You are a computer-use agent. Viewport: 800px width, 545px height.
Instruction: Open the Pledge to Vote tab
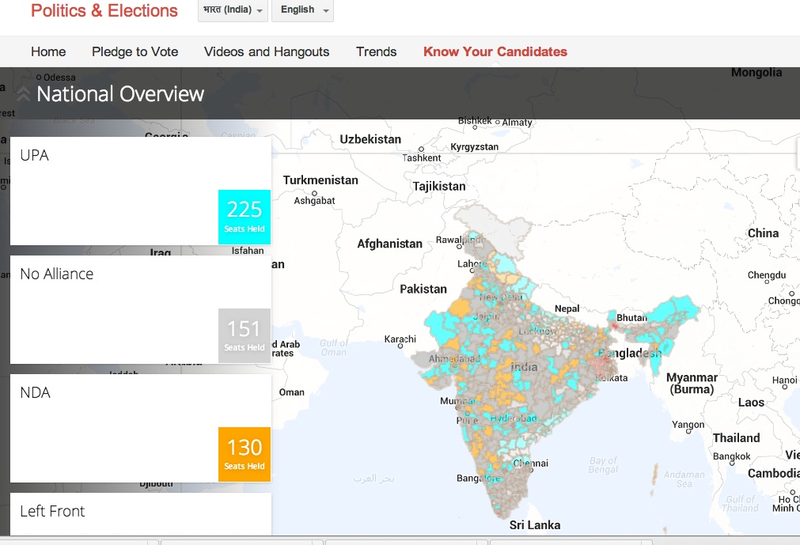click(x=135, y=52)
